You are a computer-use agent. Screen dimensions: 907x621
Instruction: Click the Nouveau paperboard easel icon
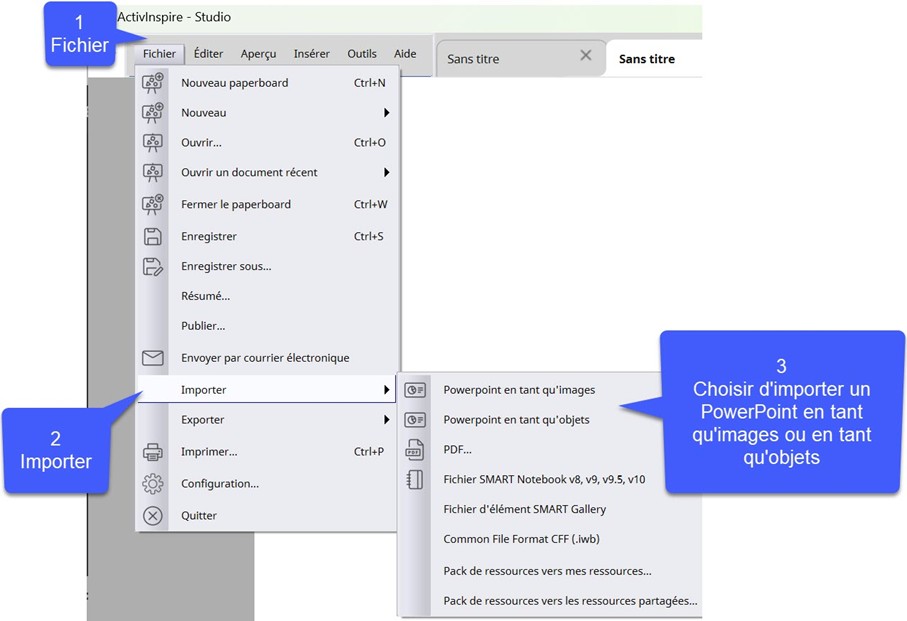click(x=153, y=83)
